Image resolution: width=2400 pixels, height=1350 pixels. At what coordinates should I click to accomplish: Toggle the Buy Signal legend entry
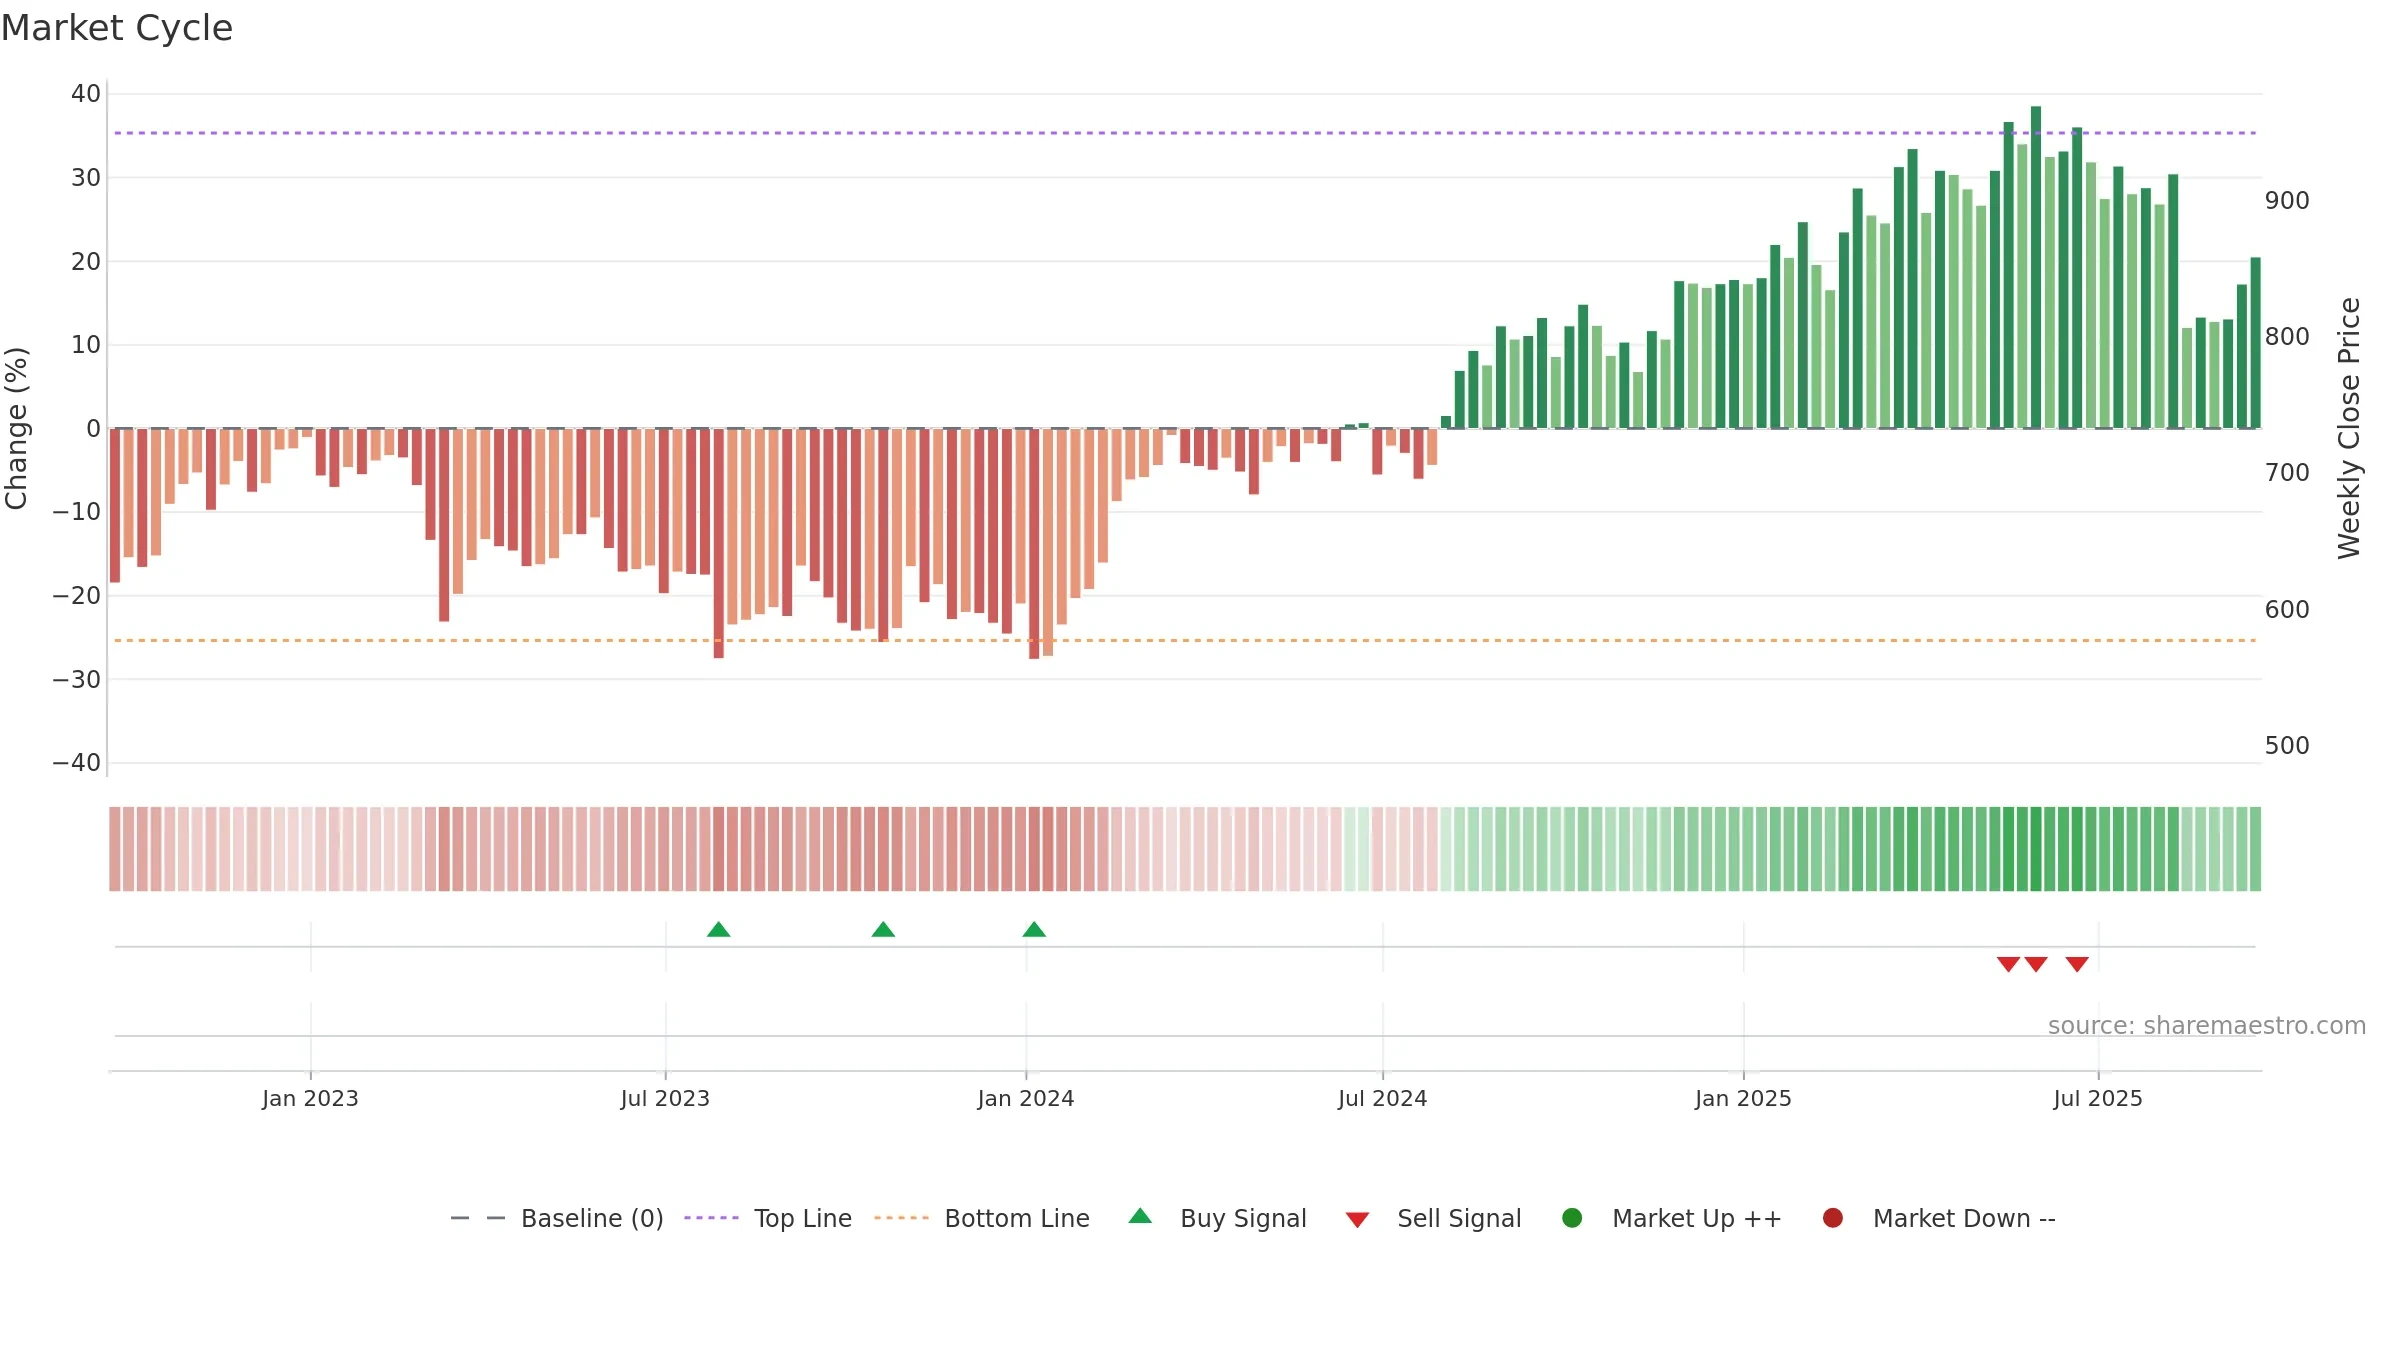[x=1217, y=1218]
